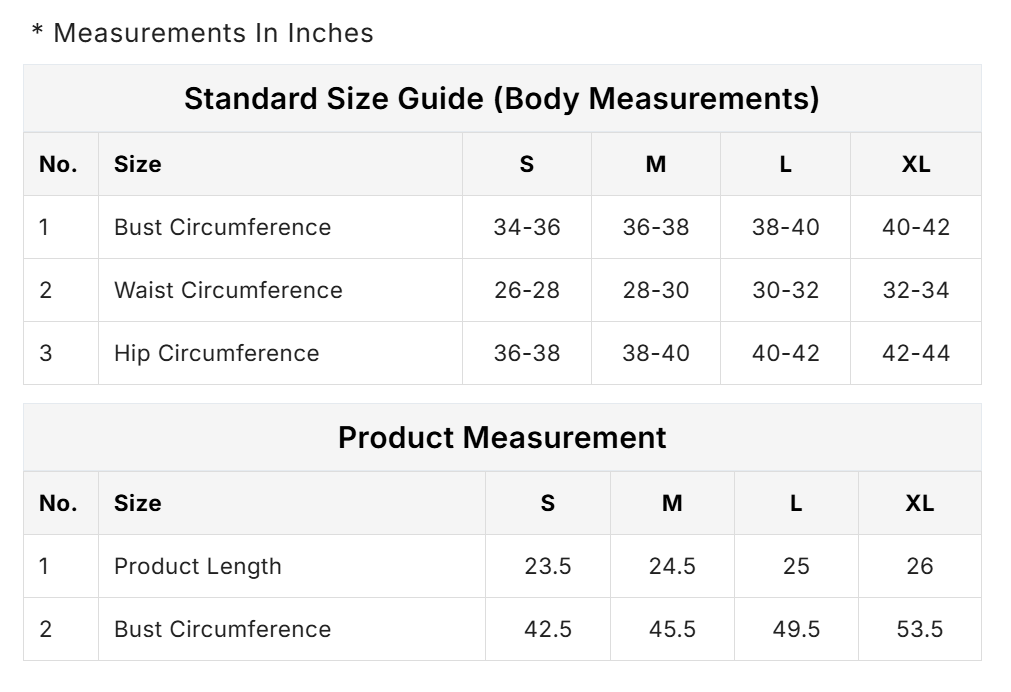Click waist value 32-34 for XL

(x=916, y=290)
